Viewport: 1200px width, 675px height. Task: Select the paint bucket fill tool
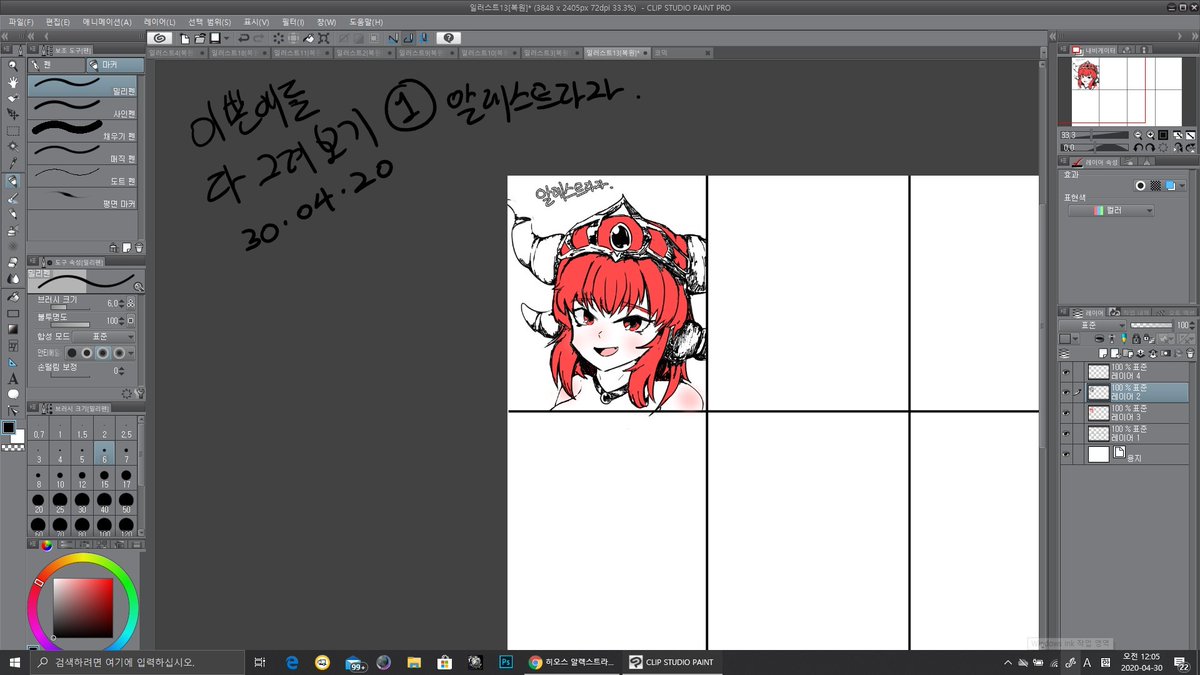(x=12, y=298)
